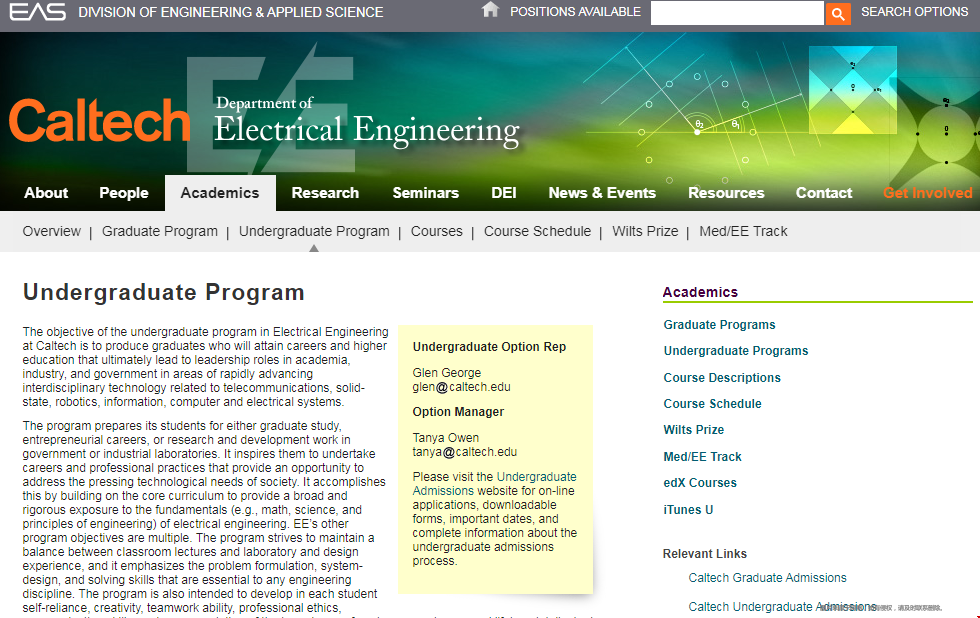Click the name Tanya Owen
The image size is (980, 618).
tap(446, 438)
